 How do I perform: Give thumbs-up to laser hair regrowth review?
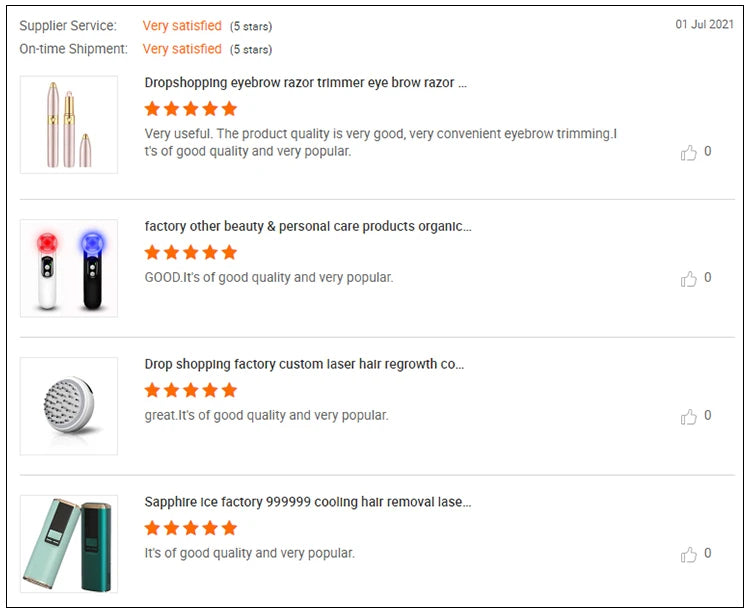coord(689,416)
